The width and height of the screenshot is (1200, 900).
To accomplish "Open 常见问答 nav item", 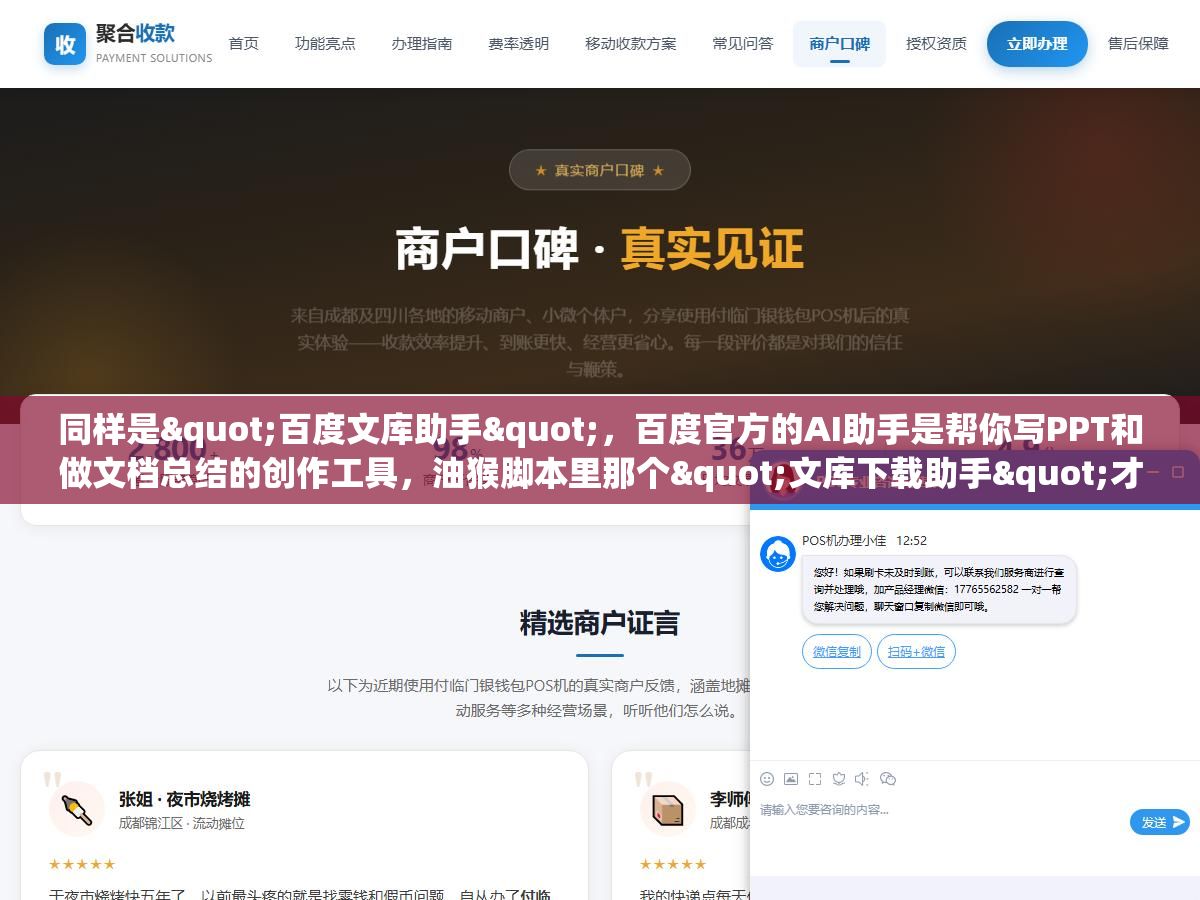I will pyautogui.click(x=743, y=44).
